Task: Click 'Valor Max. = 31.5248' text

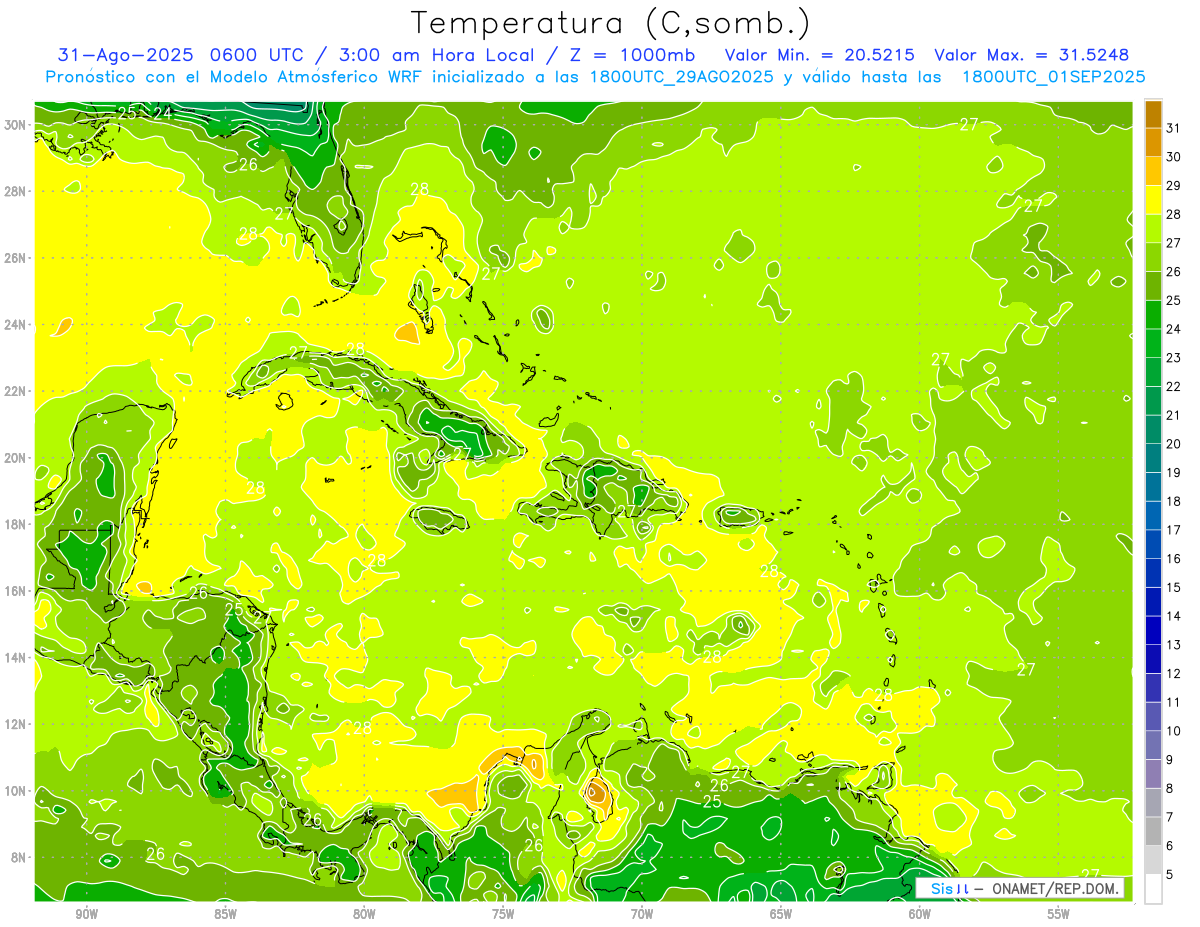Action: (x=1032, y=55)
